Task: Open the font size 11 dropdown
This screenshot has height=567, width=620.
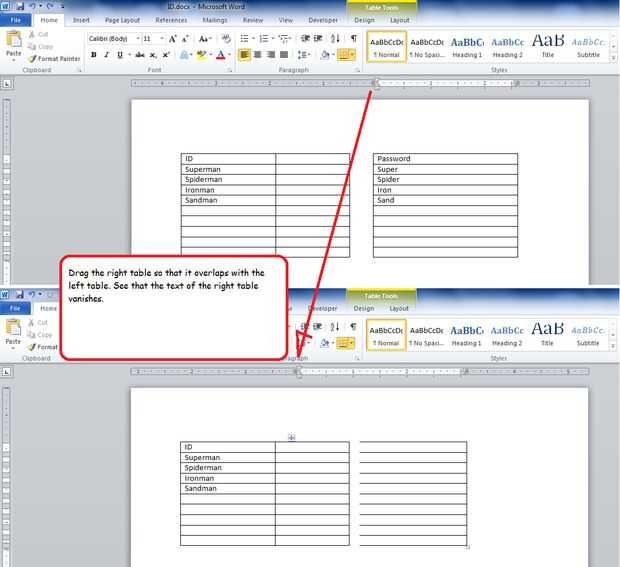Action: [x=162, y=38]
